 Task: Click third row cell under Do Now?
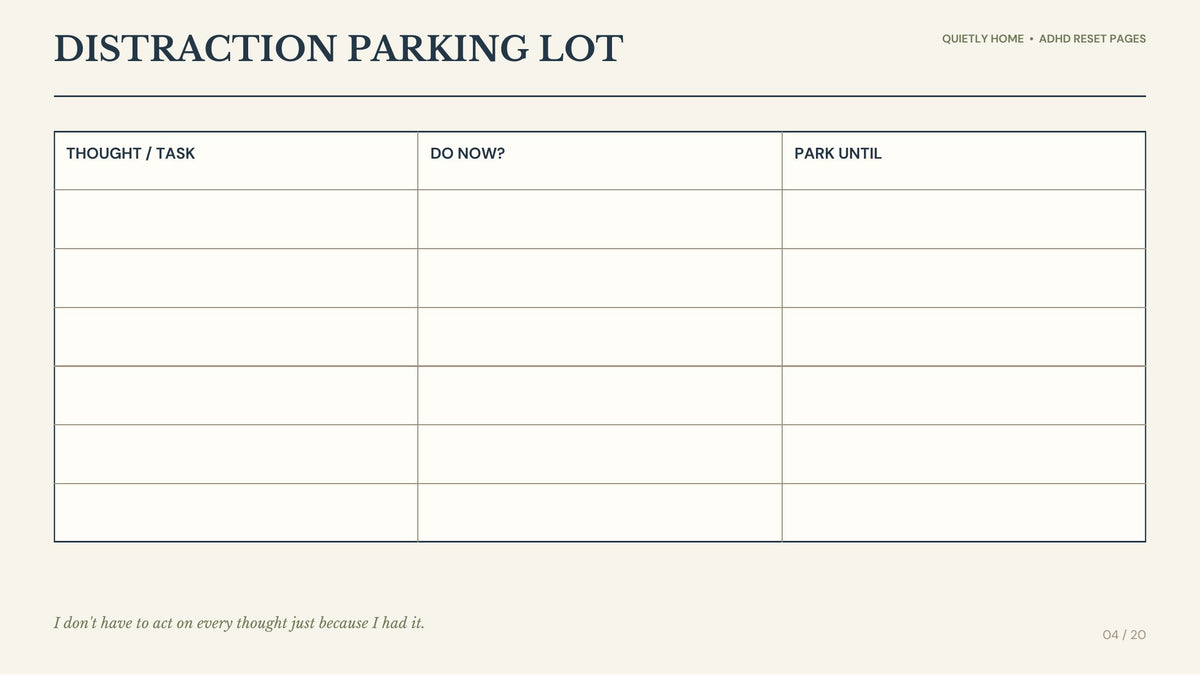pyautogui.click(x=600, y=337)
